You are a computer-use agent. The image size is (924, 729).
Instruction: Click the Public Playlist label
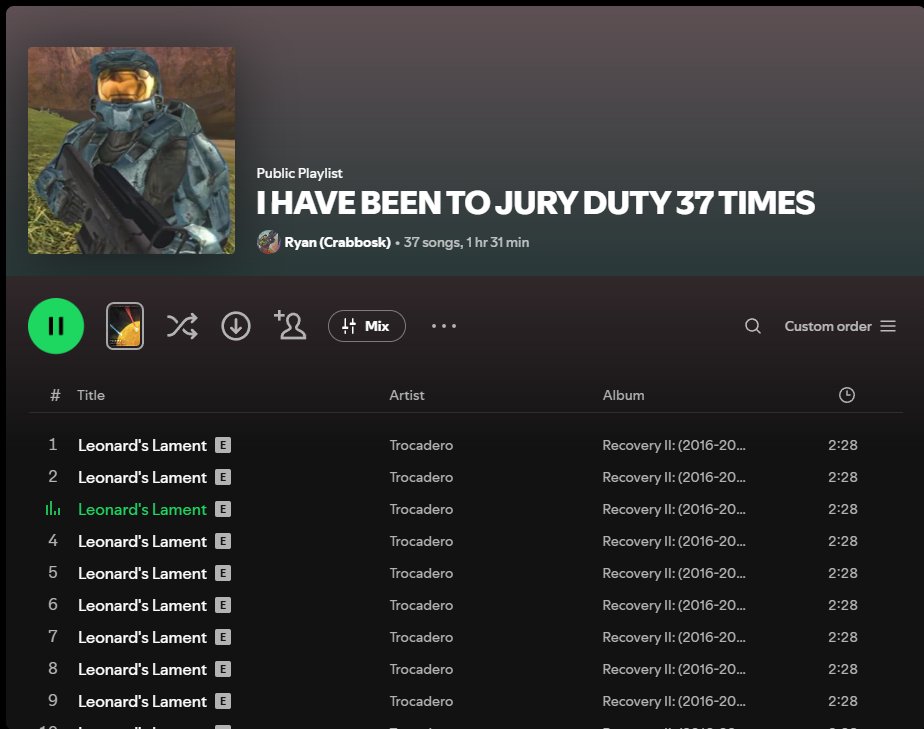tap(299, 173)
